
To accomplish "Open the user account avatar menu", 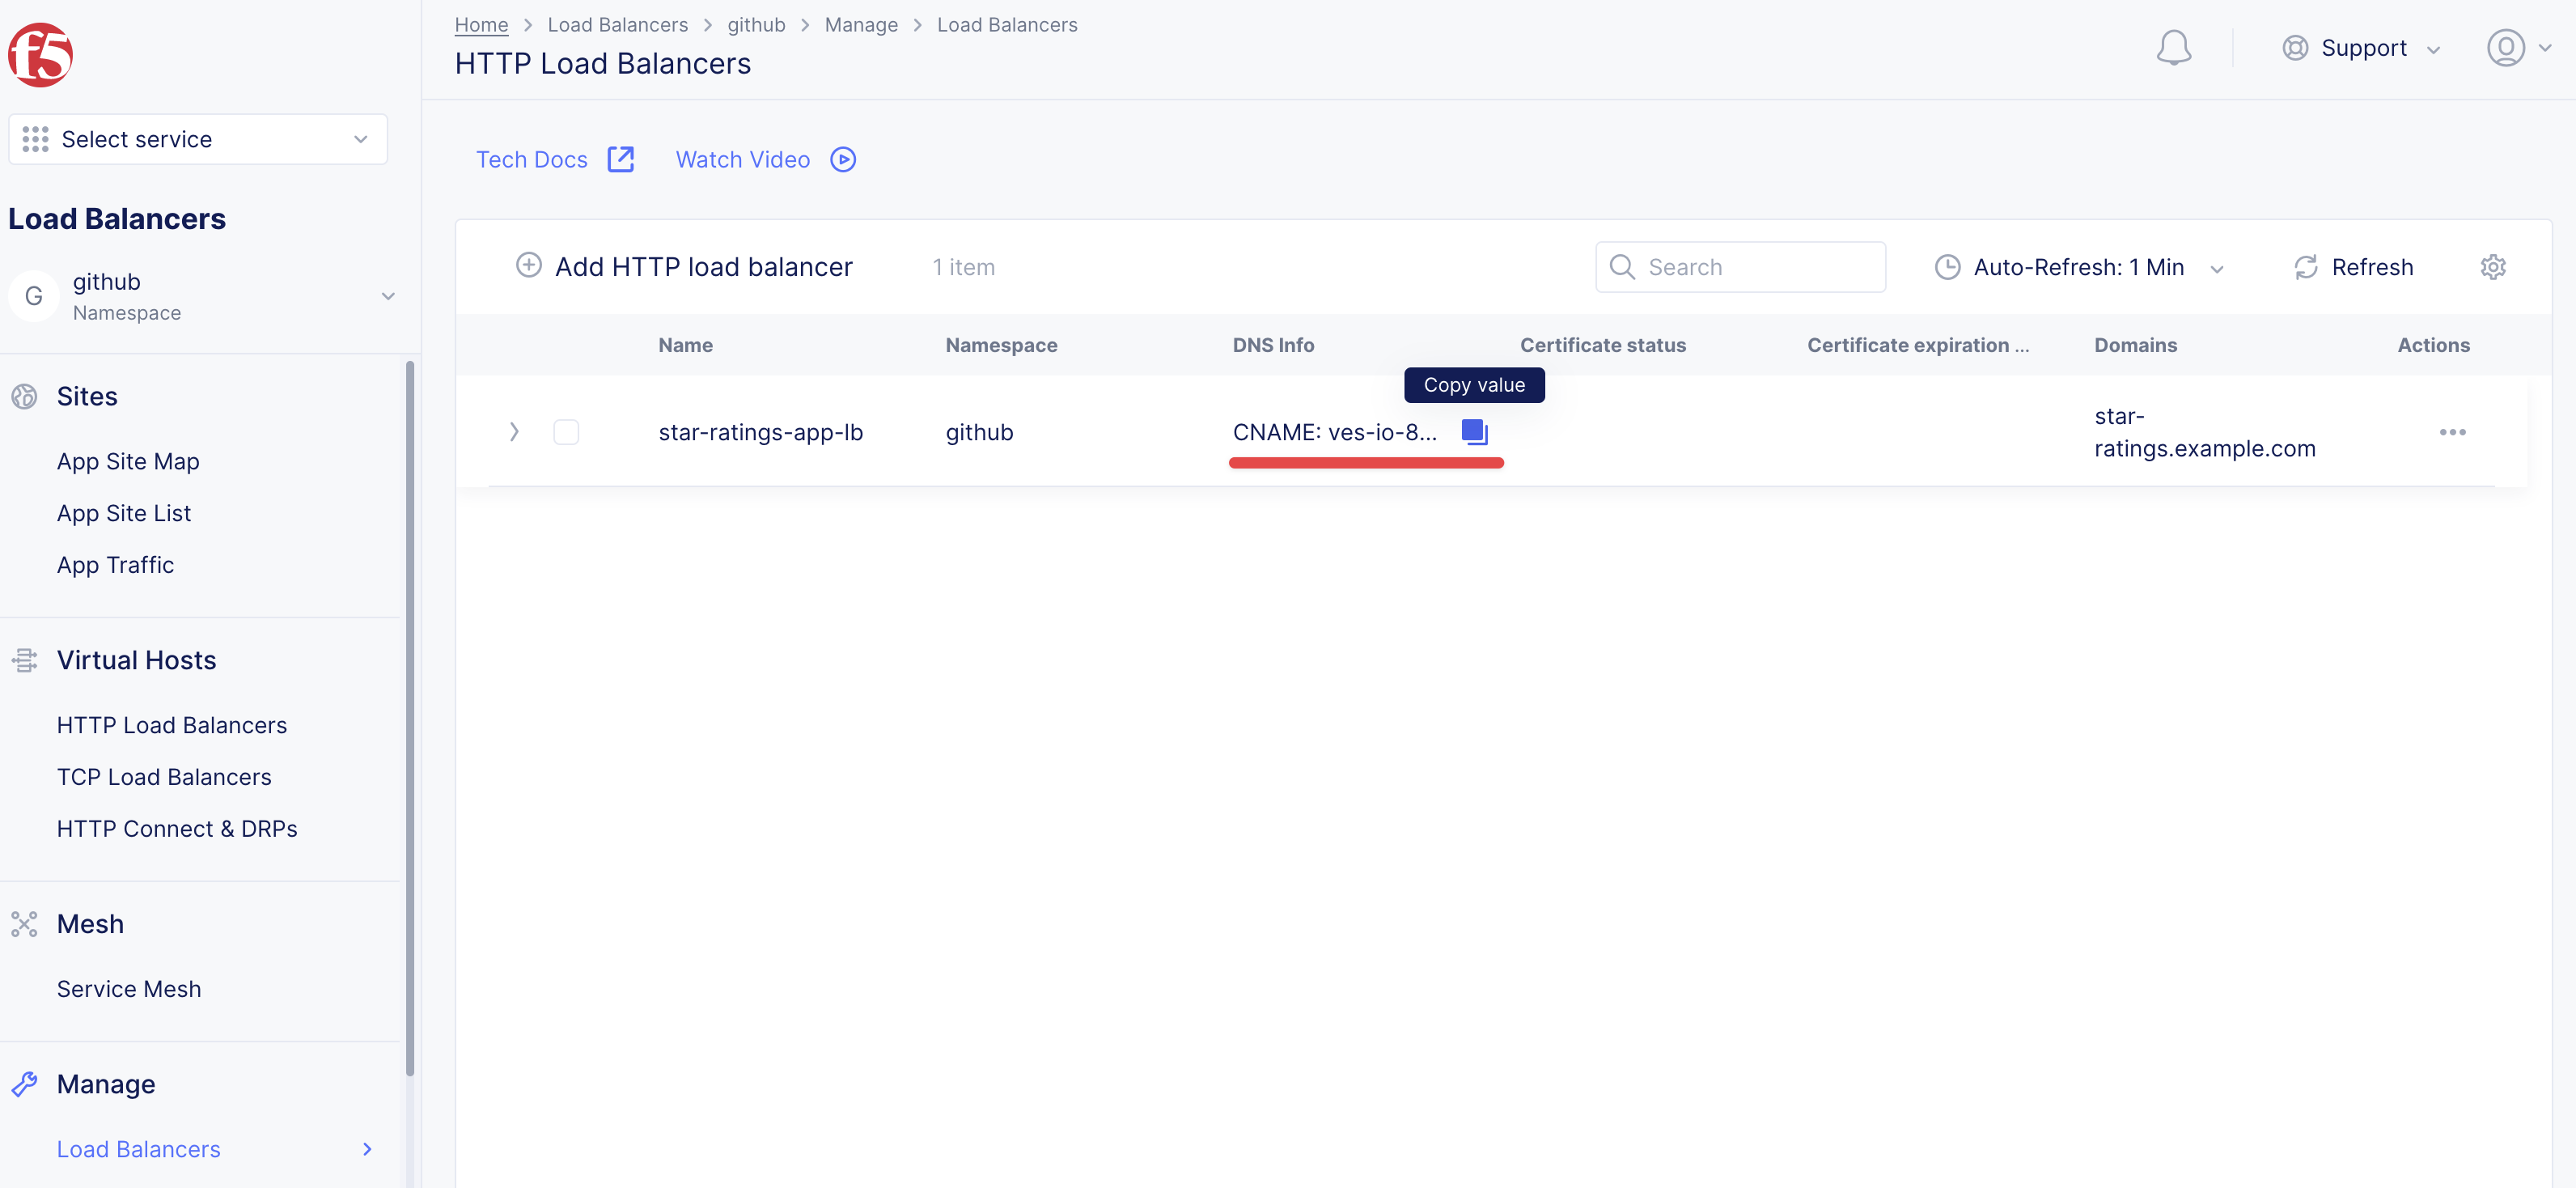I will pyautogui.click(x=2506, y=48).
